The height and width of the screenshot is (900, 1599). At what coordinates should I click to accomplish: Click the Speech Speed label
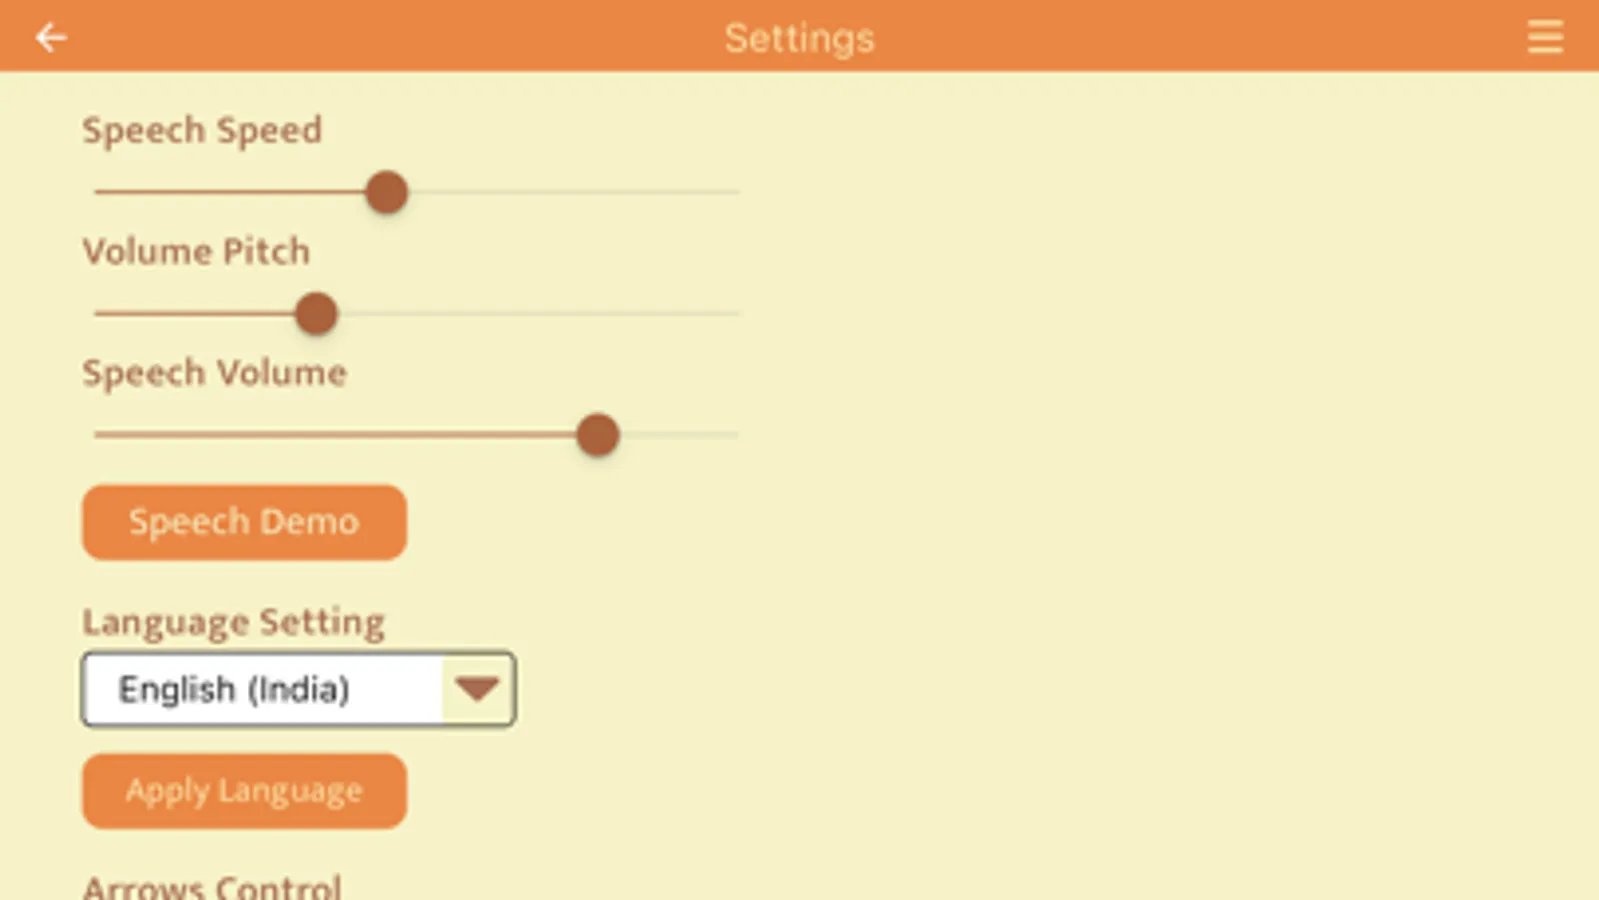click(202, 130)
